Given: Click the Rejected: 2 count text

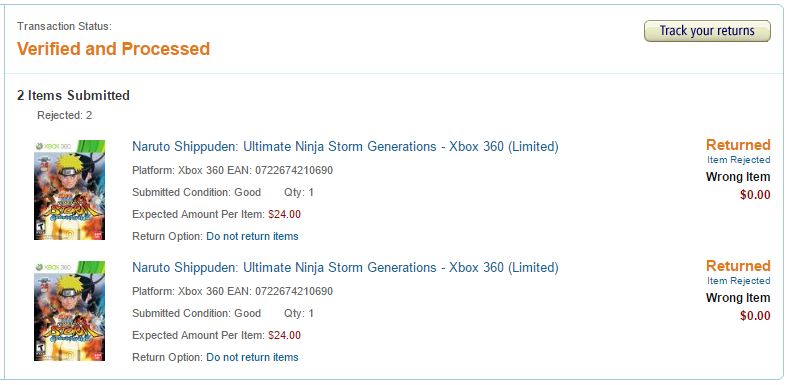Looking at the screenshot, I should click(65, 115).
